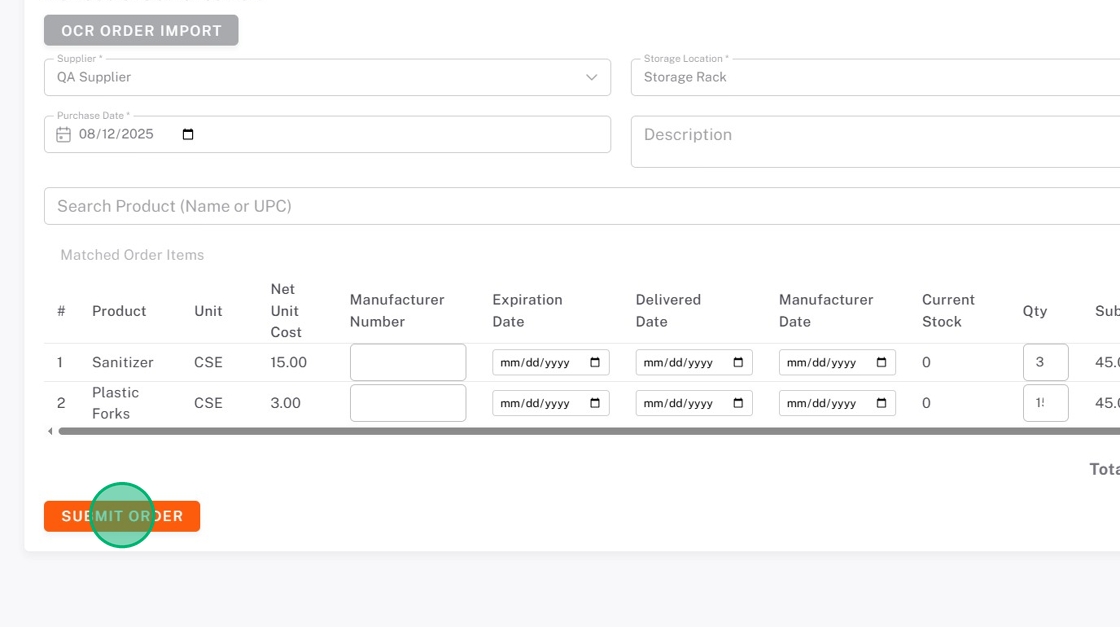This screenshot has height=627, width=1120.
Task: Open the Purchase Date calendar picker indicator
Action: [188, 134]
